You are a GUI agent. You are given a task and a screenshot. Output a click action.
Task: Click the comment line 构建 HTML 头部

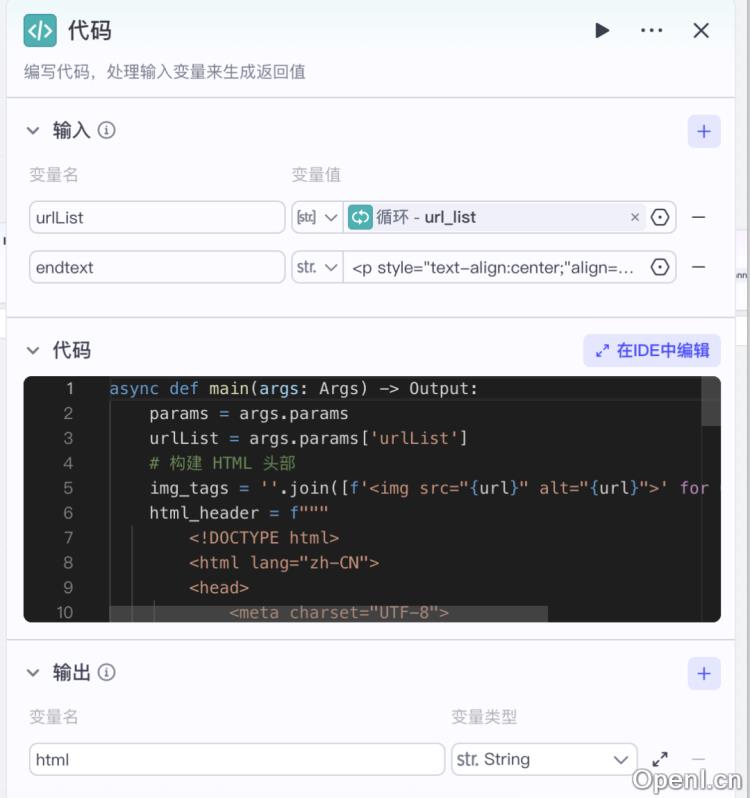pyautogui.click(x=222, y=464)
